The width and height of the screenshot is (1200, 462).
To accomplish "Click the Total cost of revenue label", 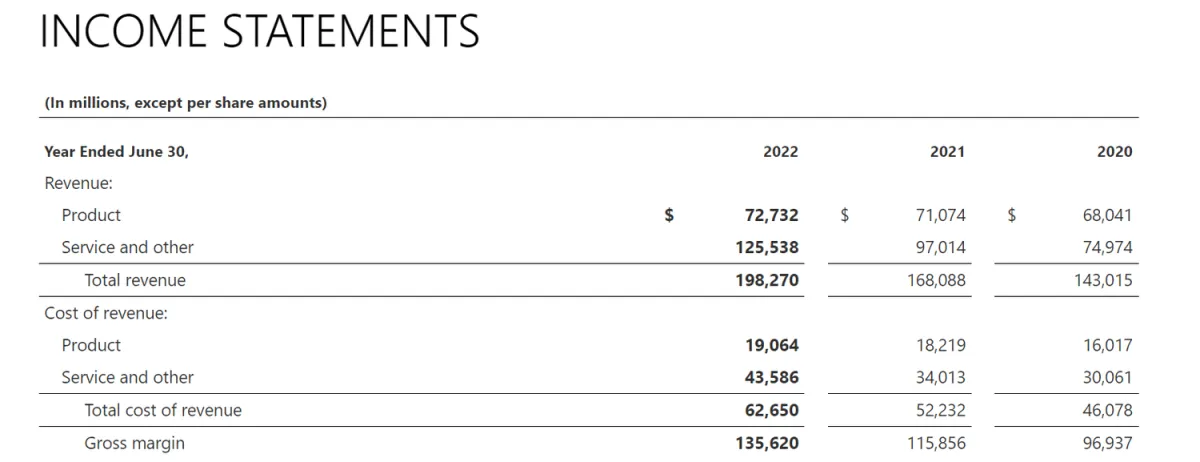I will tap(163, 410).
